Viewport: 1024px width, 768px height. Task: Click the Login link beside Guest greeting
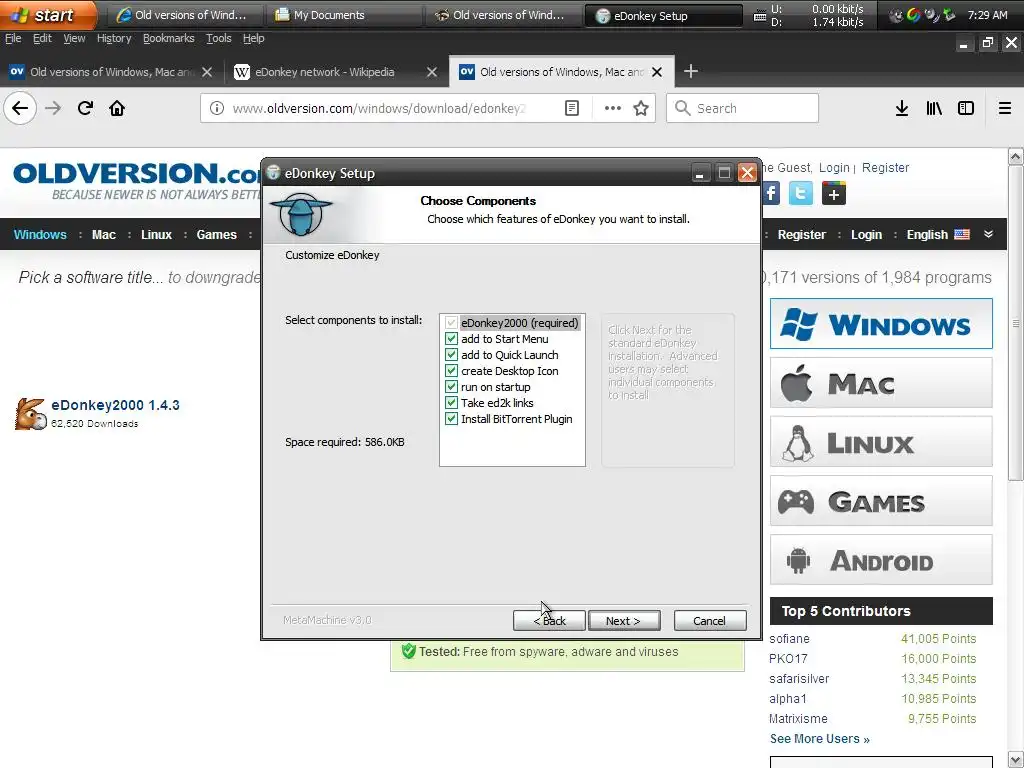point(834,168)
